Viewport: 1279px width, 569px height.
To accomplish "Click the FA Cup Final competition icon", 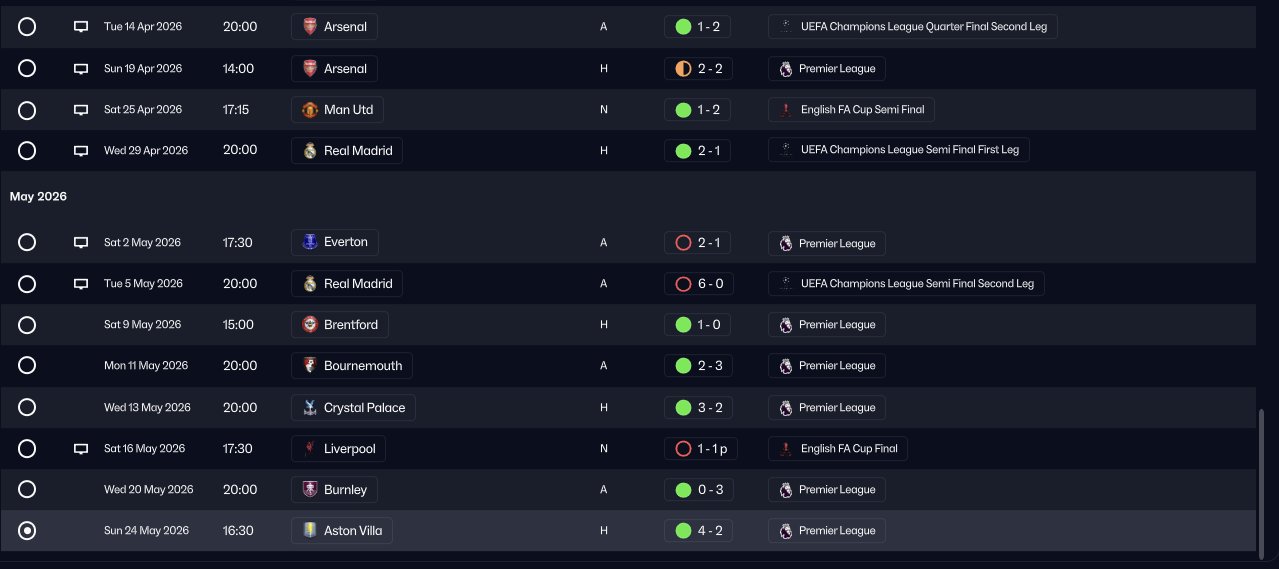I will pos(787,449).
